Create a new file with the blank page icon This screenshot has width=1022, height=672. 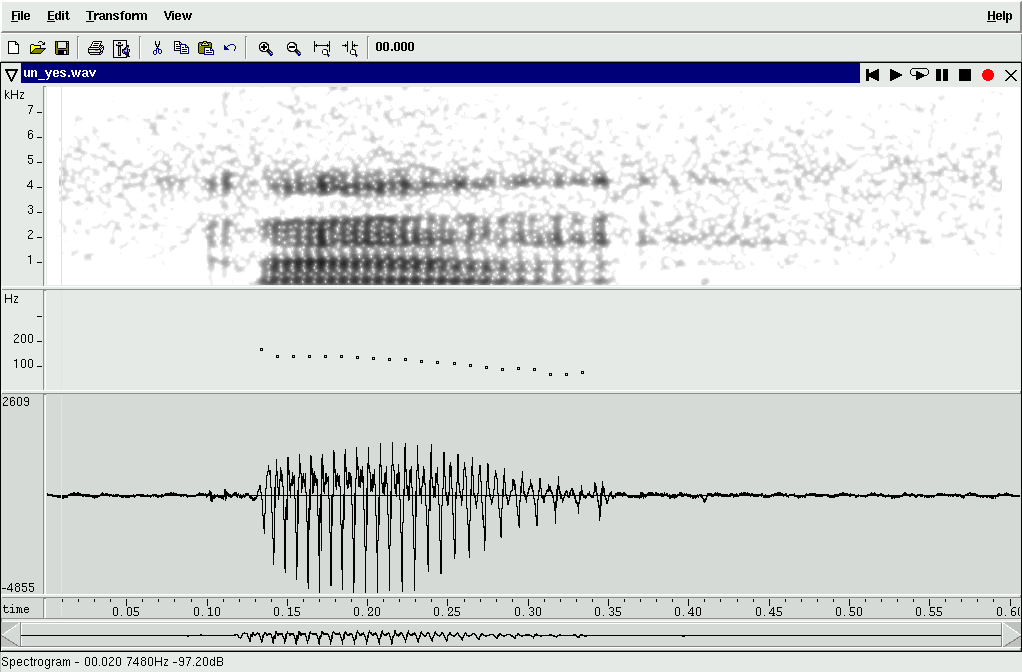[14, 48]
